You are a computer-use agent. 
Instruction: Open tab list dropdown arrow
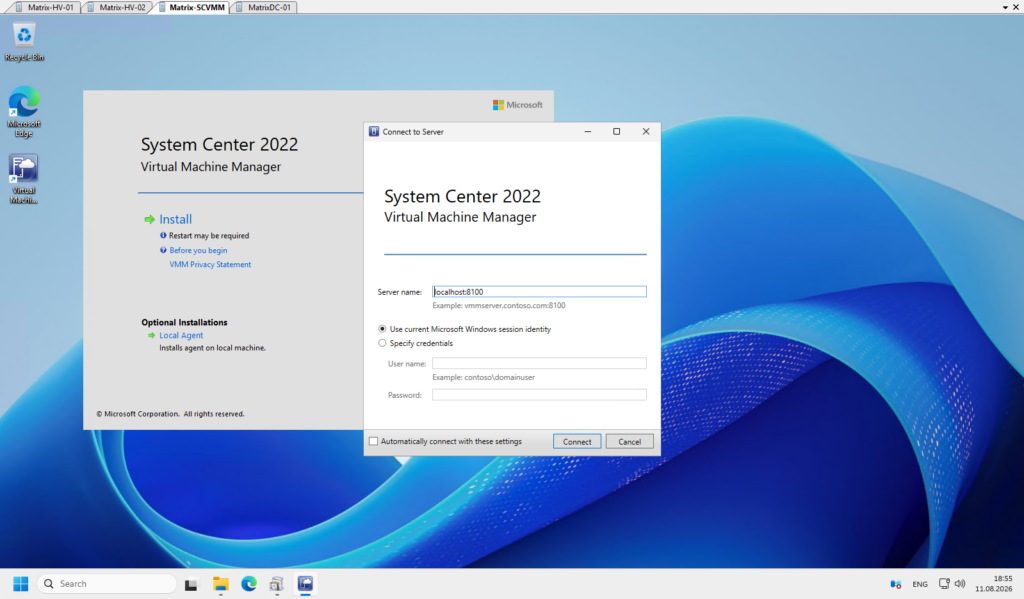pyautogui.click(x=1005, y=7)
